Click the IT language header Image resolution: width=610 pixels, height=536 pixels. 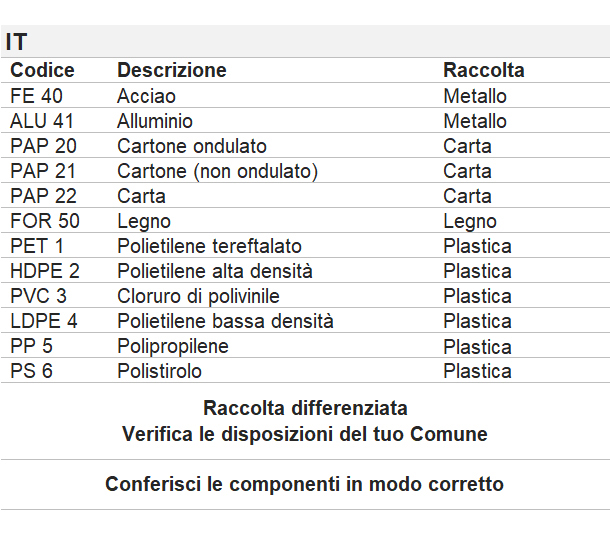16,42
